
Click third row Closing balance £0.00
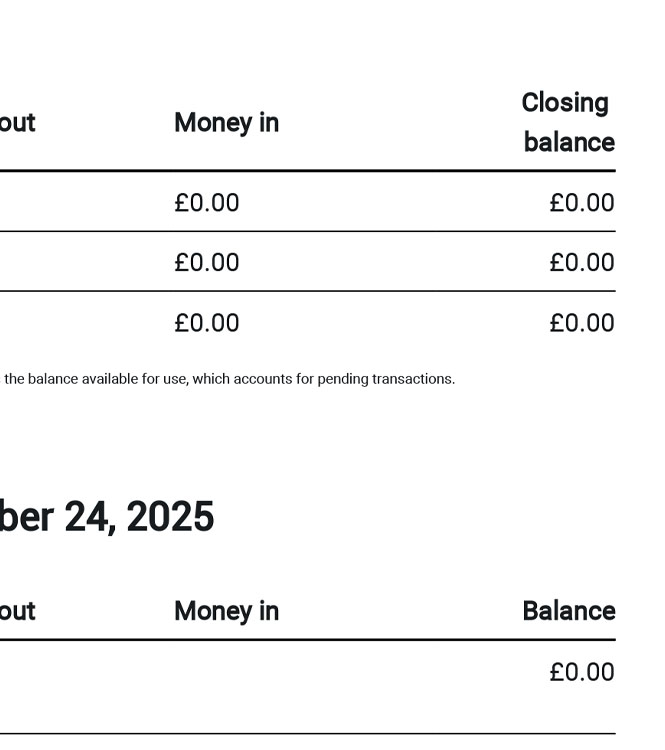(x=581, y=323)
